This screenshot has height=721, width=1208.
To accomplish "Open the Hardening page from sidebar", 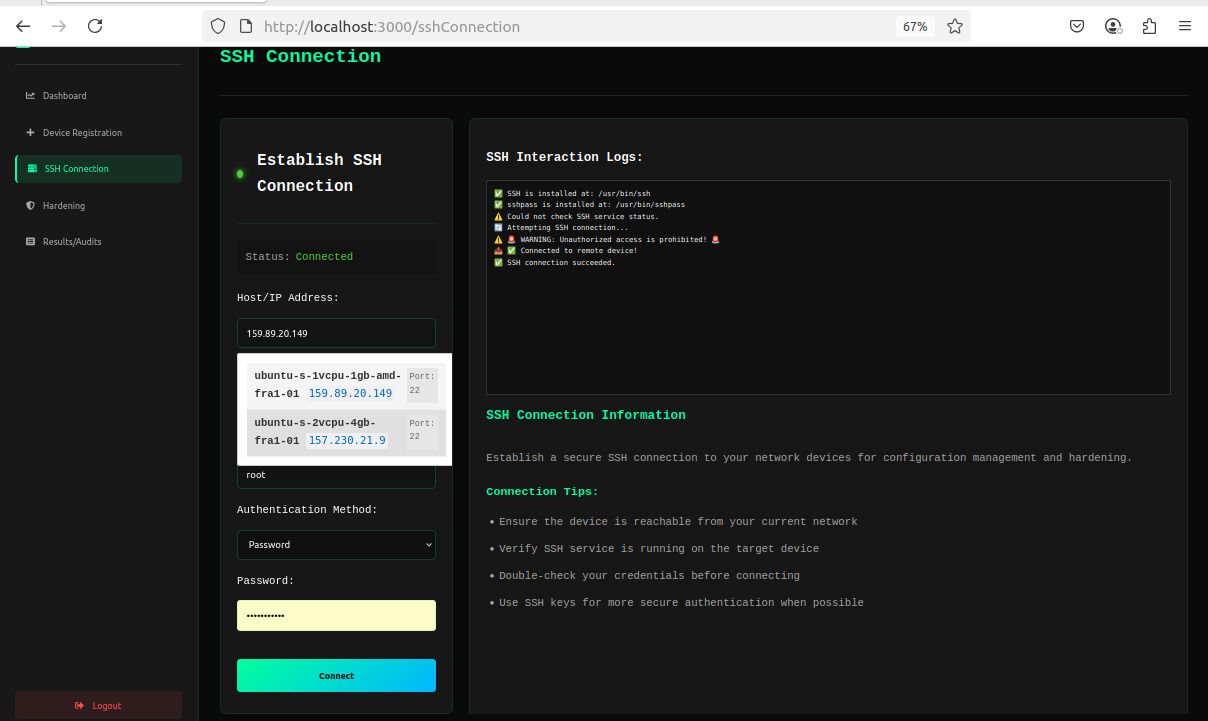I will coord(64,205).
